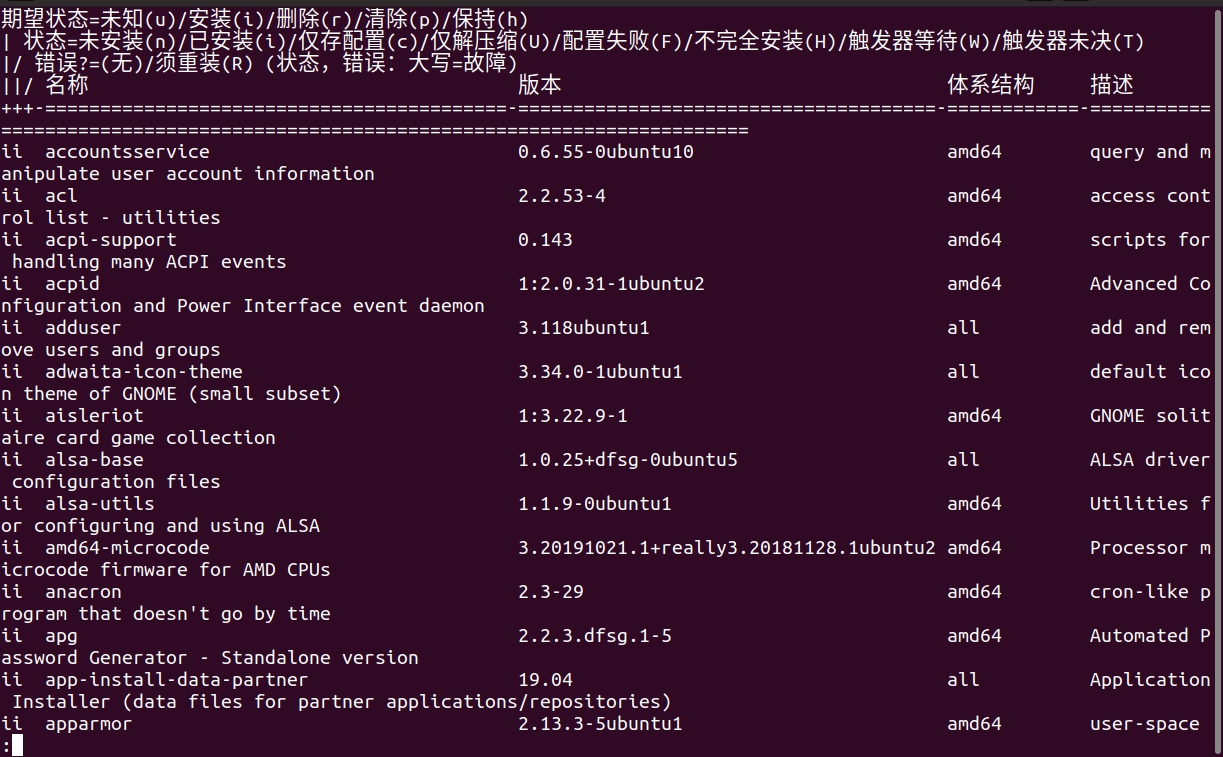Viewport: 1223px width, 757px height.
Task: Click the apg package name
Action: (x=61, y=636)
